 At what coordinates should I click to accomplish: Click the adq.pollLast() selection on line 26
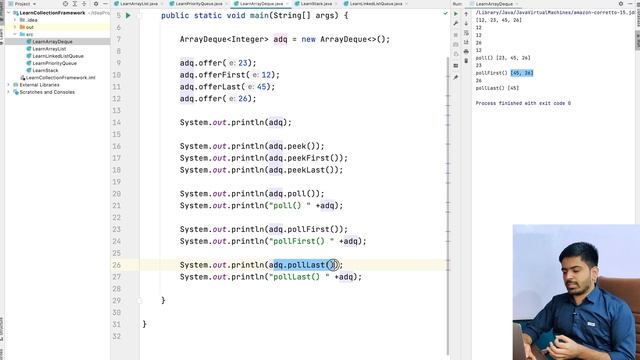304,265
